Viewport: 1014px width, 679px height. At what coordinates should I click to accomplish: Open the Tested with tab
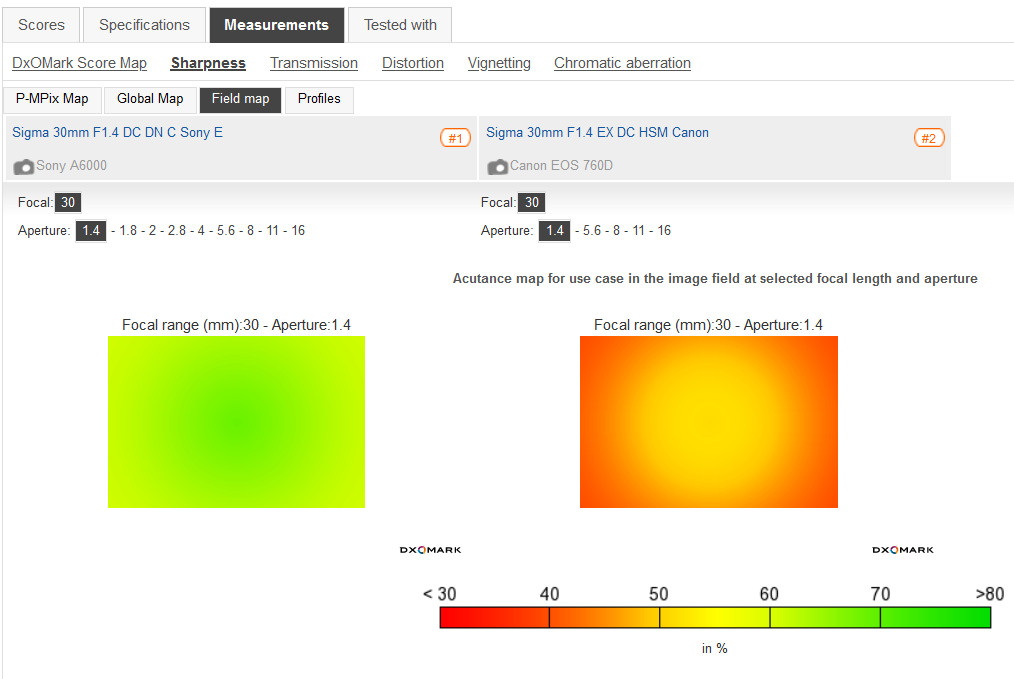[x=400, y=25]
